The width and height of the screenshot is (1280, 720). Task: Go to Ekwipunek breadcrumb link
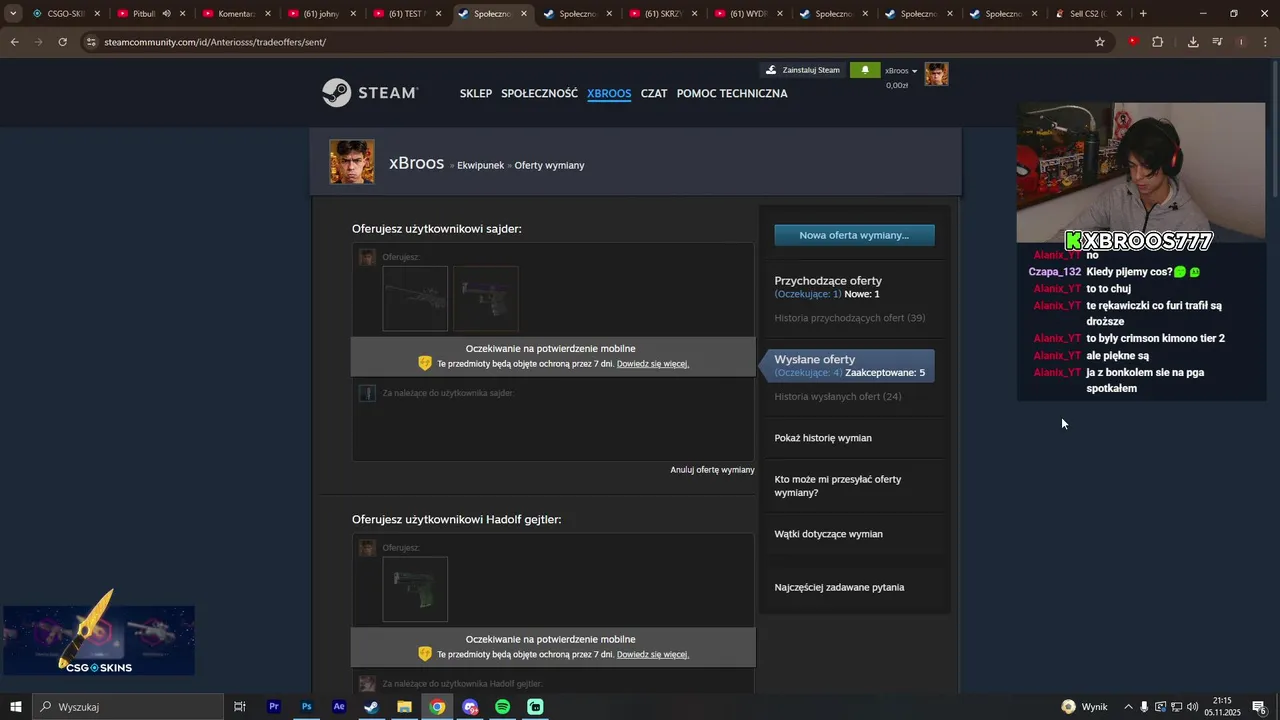click(480, 165)
